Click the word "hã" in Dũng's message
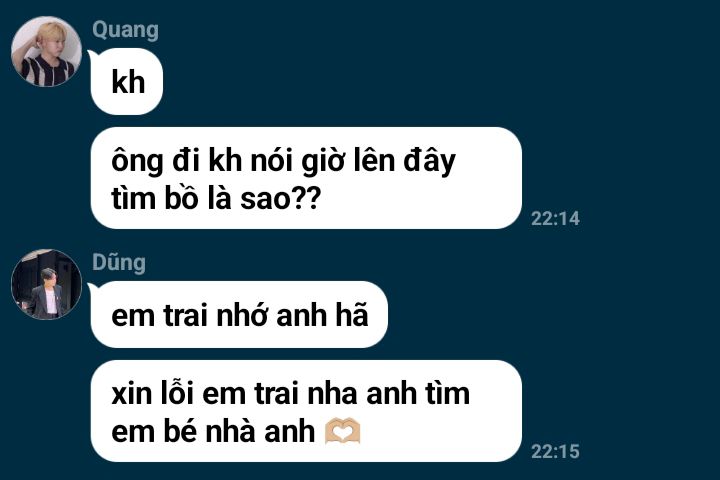Viewport: 720px width, 480px height. 352,315
